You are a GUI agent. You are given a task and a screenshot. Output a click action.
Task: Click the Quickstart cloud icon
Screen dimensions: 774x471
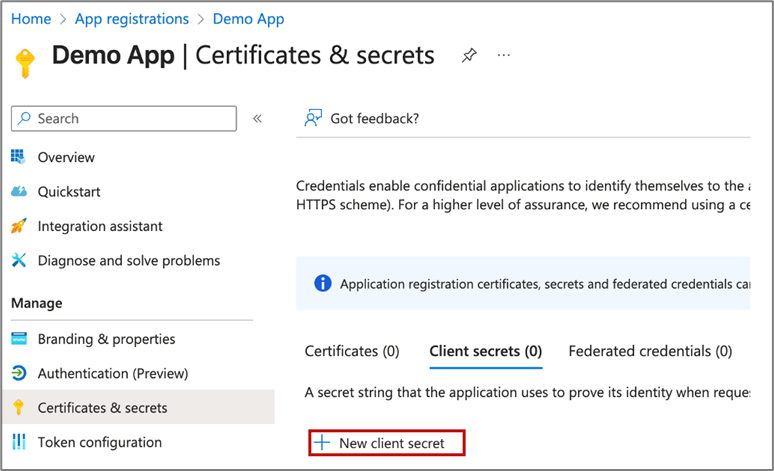click(19, 192)
